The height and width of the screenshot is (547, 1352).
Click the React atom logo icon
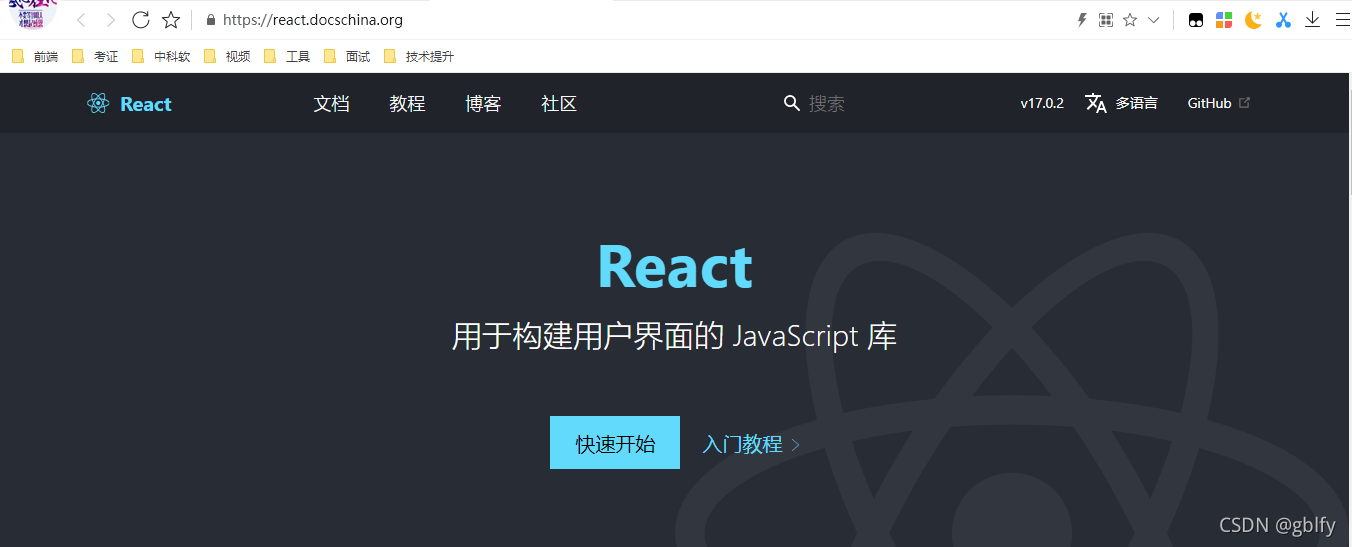coord(98,104)
